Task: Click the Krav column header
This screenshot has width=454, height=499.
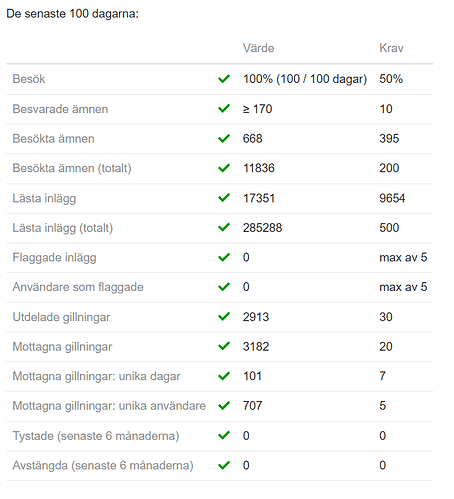Action: click(391, 48)
